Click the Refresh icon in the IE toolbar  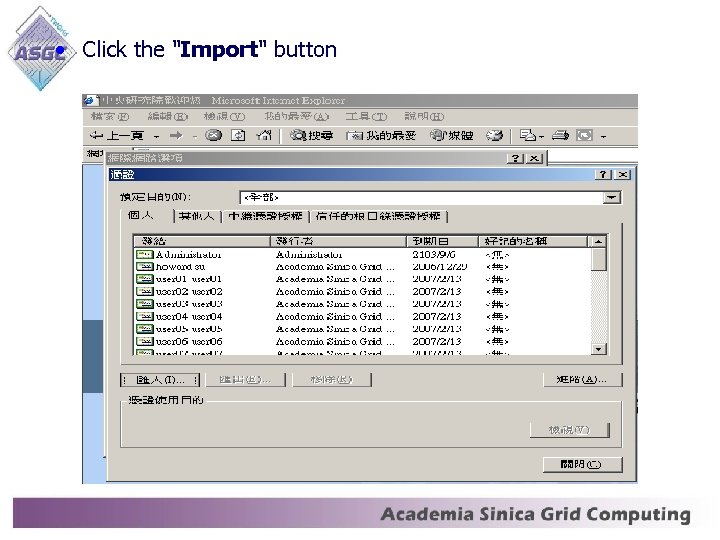point(238,135)
